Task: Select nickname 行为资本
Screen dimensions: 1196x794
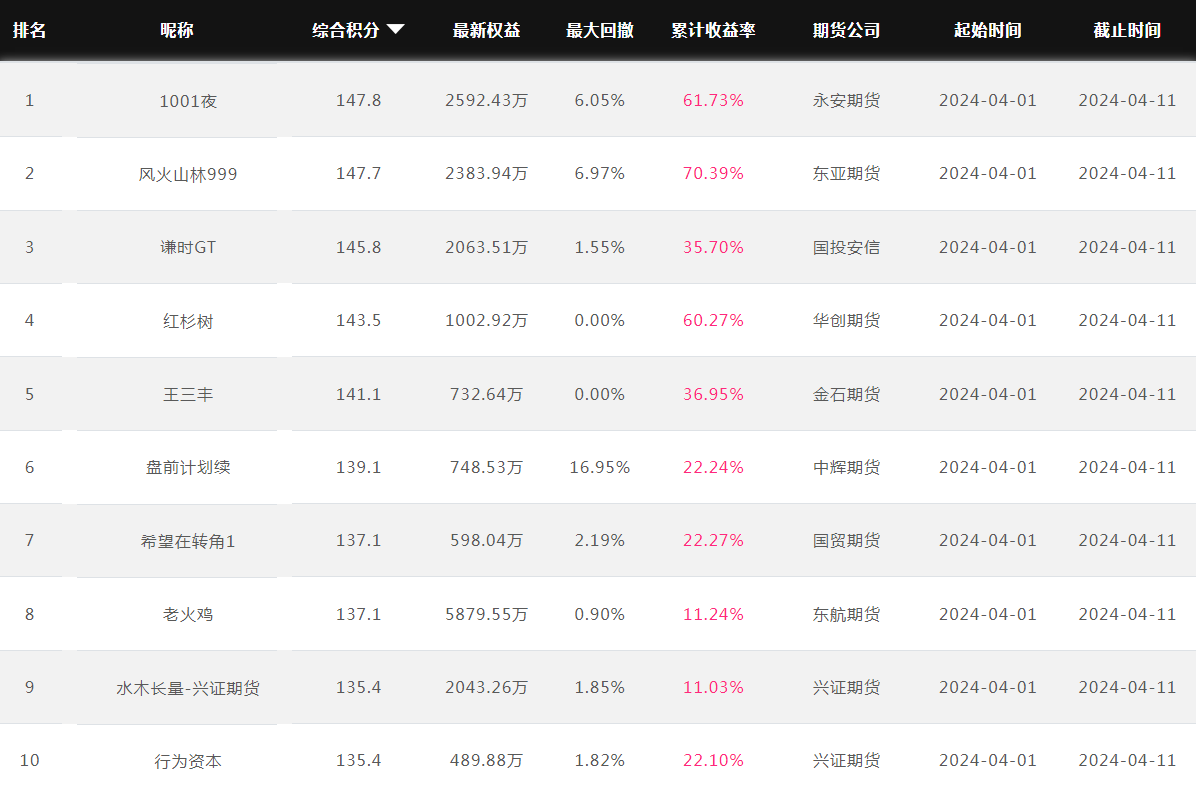Action: pyautogui.click(x=188, y=761)
